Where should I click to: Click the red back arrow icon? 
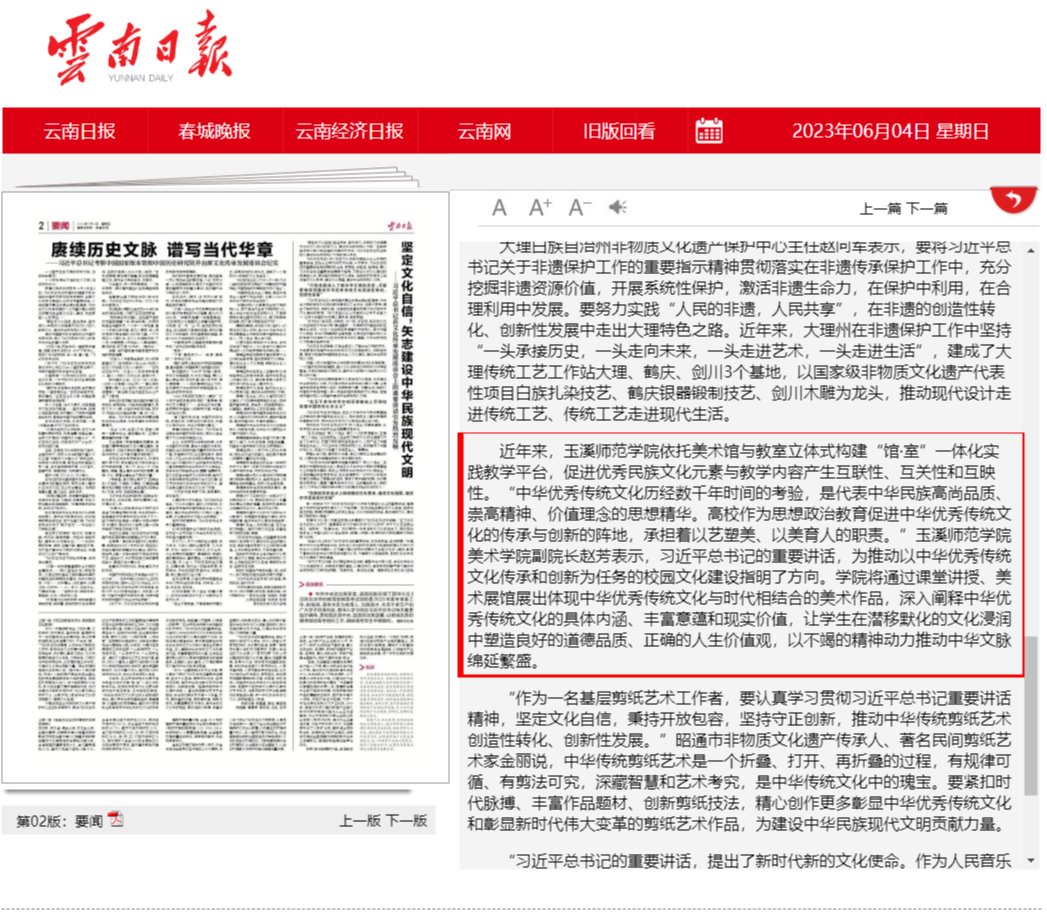point(1014,200)
